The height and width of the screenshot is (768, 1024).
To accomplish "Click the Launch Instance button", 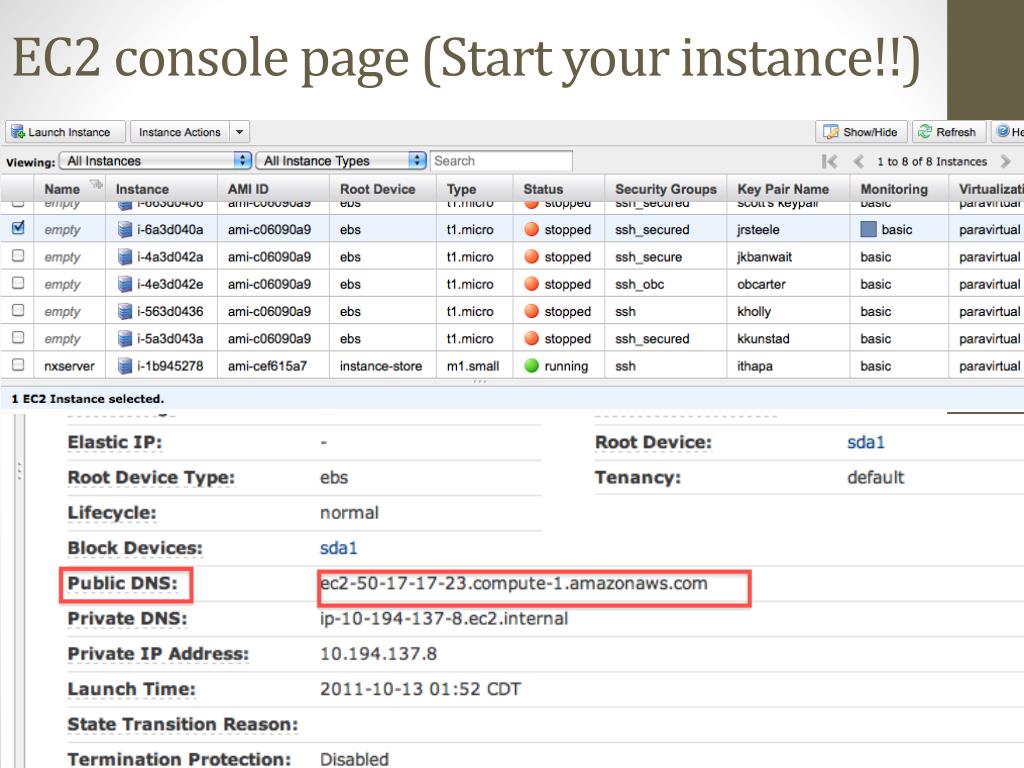I will [x=65, y=132].
